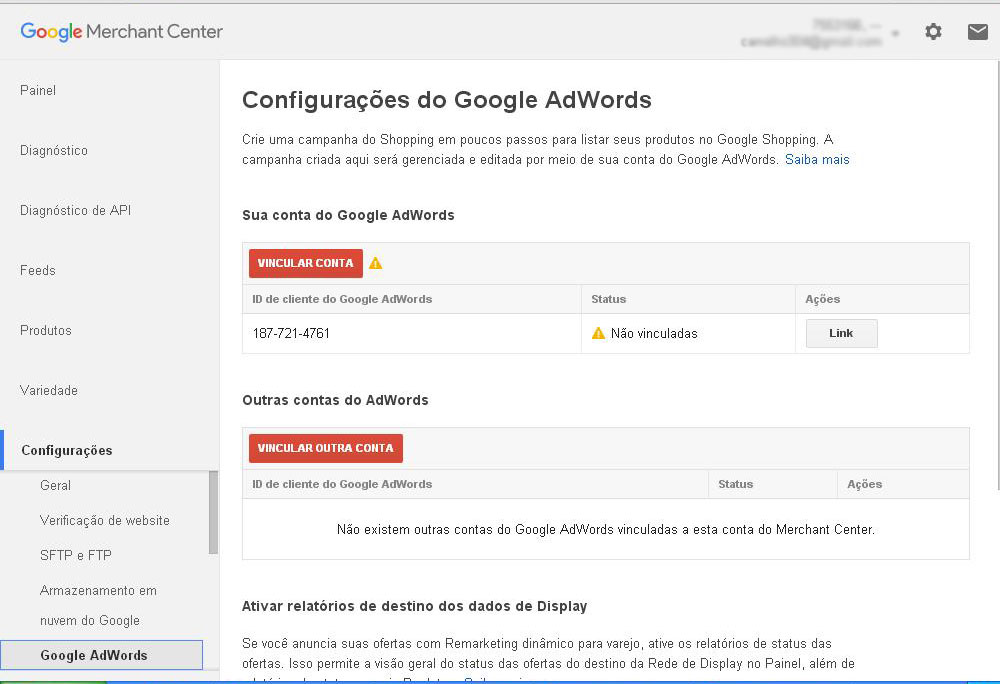Viewport: 1000px width, 684px height.
Task: Click the sidebar vertical scrollbar
Action: (x=213, y=512)
